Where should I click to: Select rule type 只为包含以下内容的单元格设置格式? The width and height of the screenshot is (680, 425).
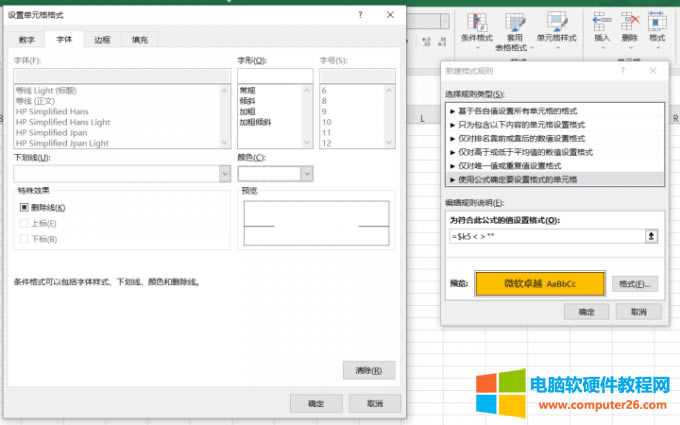pyautogui.click(x=520, y=125)
